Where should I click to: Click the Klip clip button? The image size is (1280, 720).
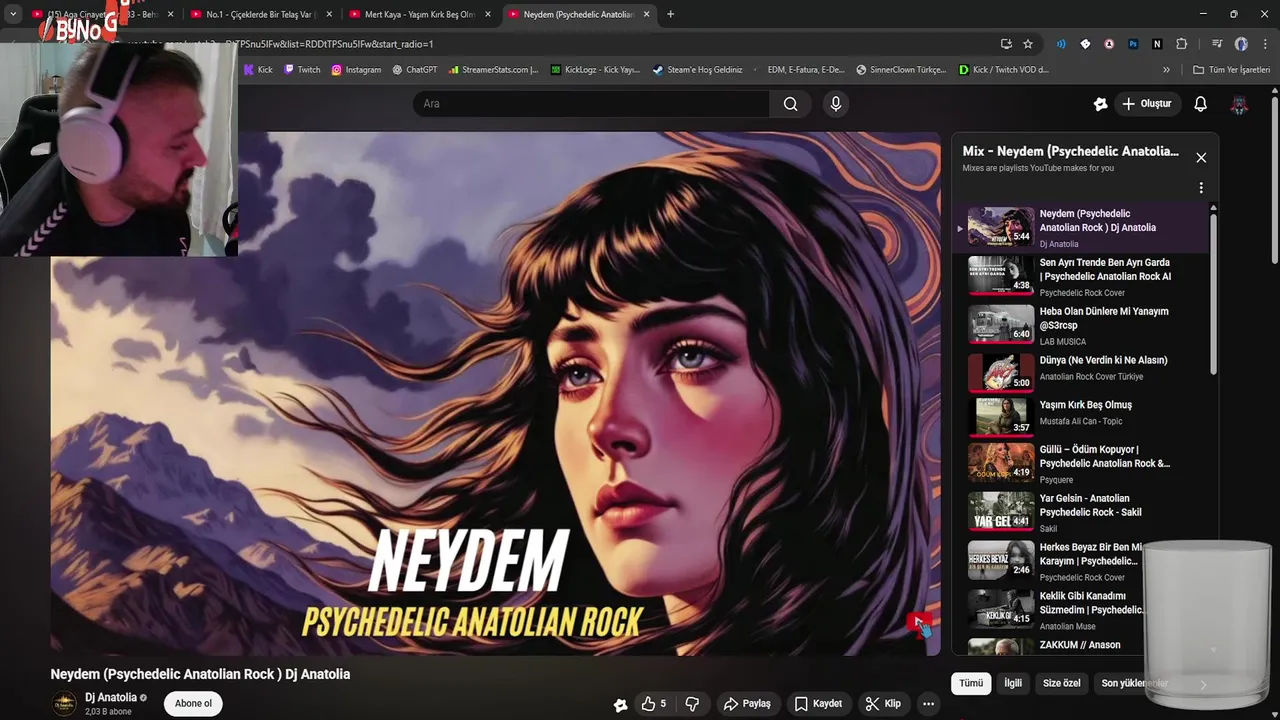coord(883,704)
